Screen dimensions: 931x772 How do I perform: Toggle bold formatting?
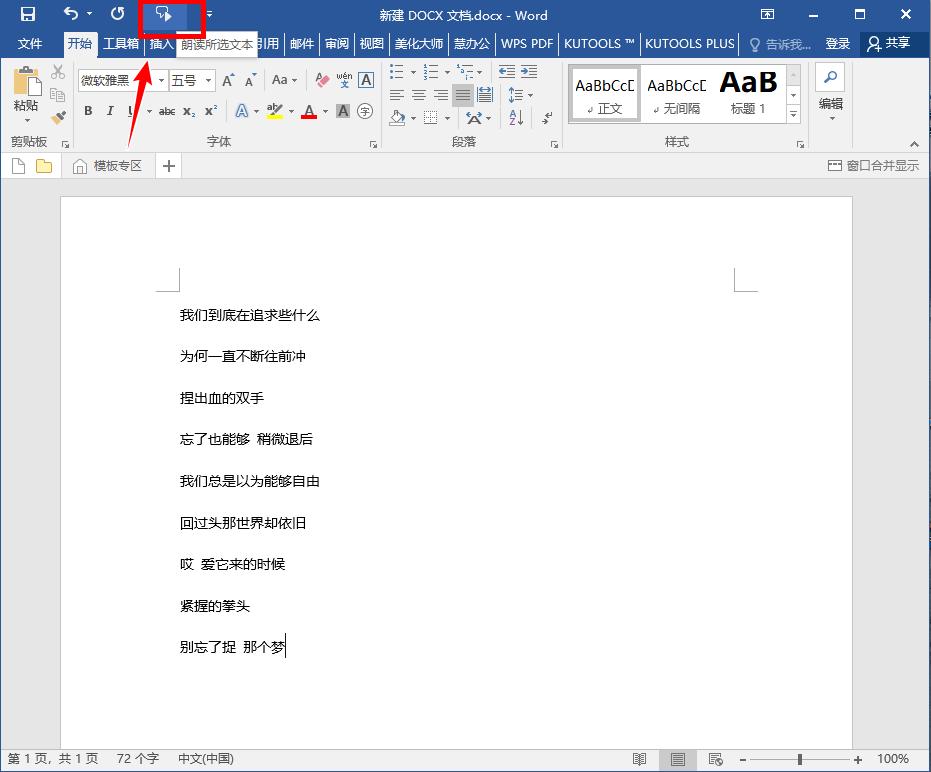coord(88,112)
